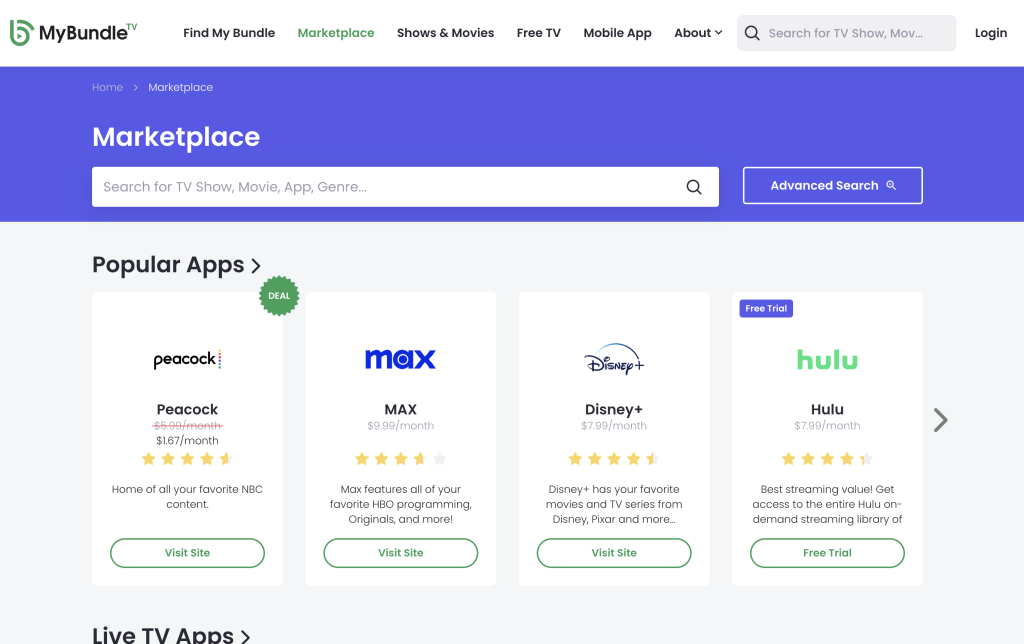Visit the Disney+ site

(614, 553)
